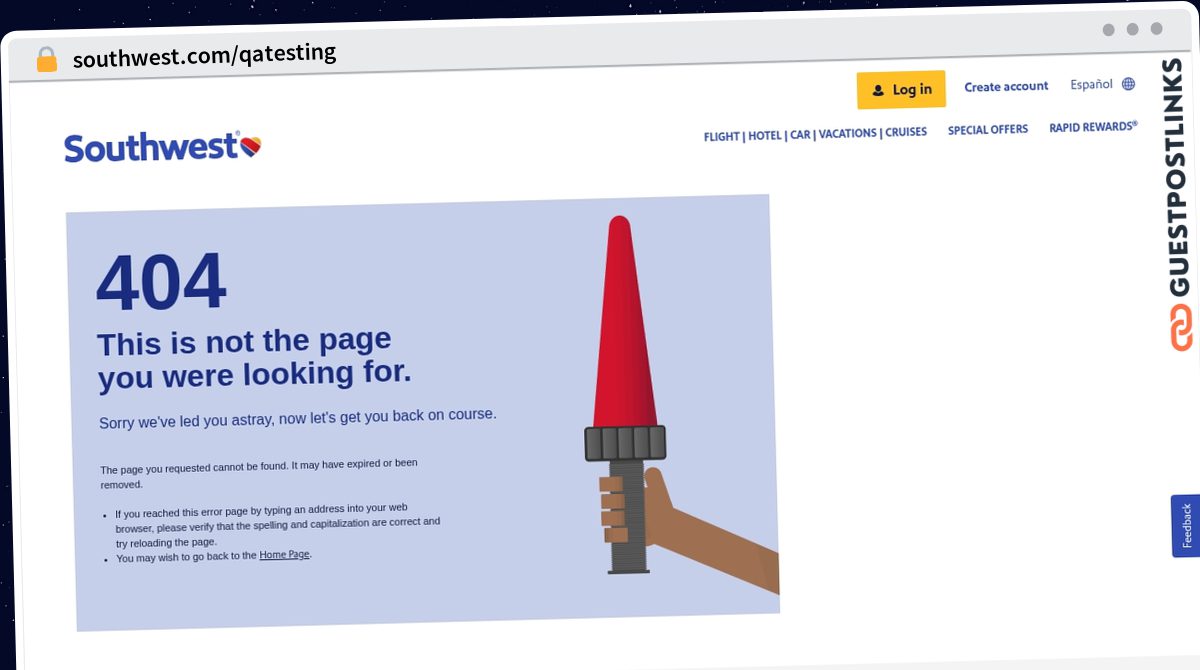The image size is (1200, 670).
Task: Open the HOTEL menu item
Action: click(x=765, y=135)
